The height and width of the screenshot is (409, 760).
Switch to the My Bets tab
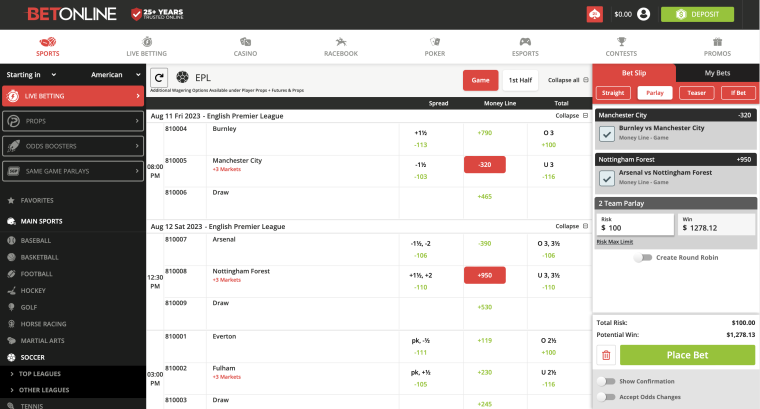click(717, 73)
